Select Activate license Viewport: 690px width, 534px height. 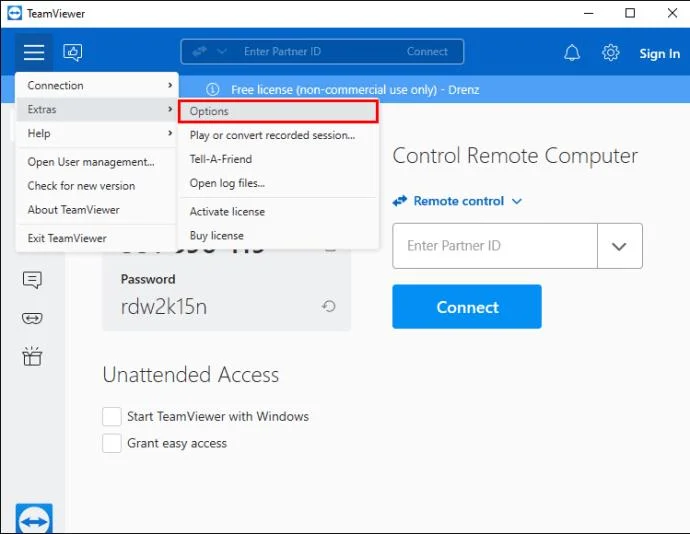point(278,212)
